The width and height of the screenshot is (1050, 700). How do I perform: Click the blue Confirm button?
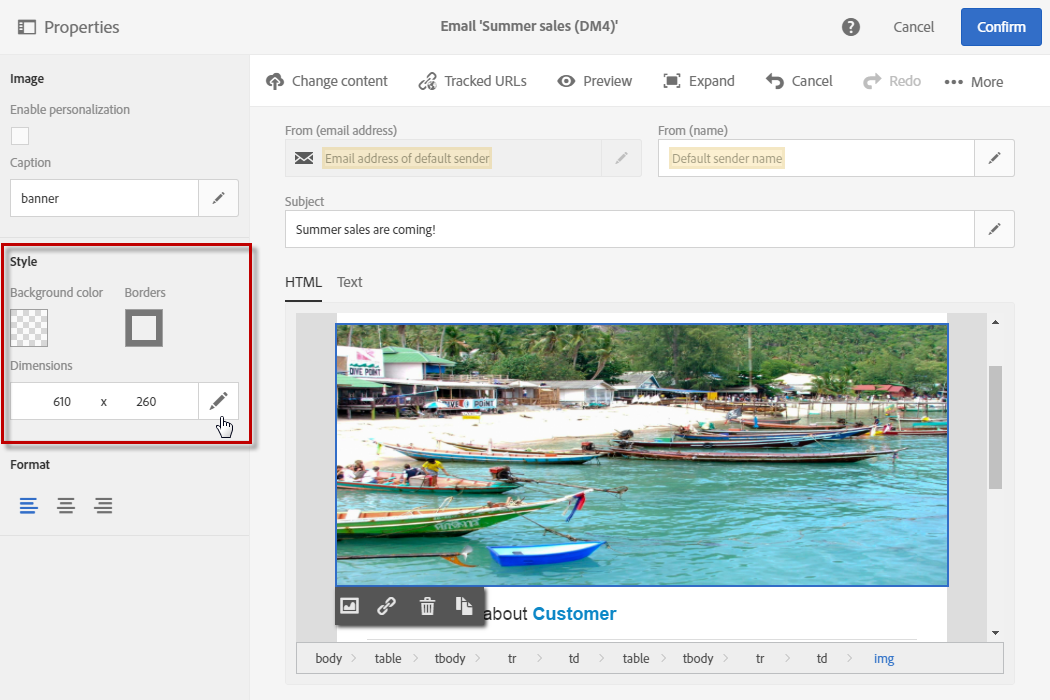pos(1001,27)
